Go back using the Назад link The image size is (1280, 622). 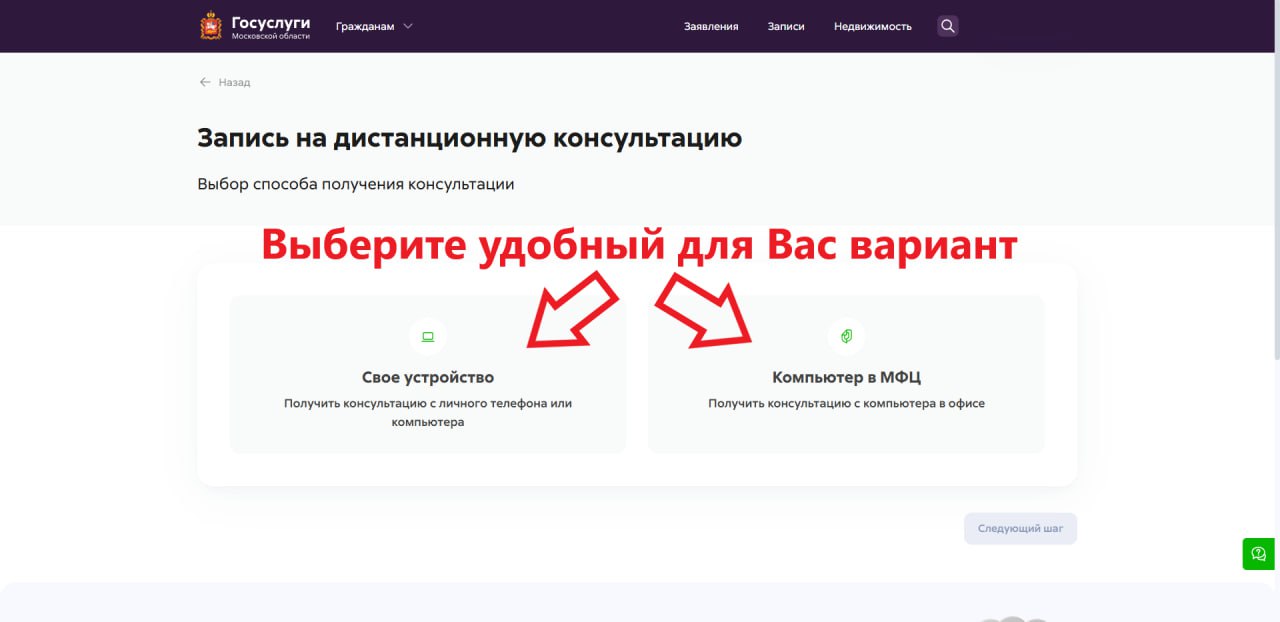pyautogui.click(x=234, y=82)
